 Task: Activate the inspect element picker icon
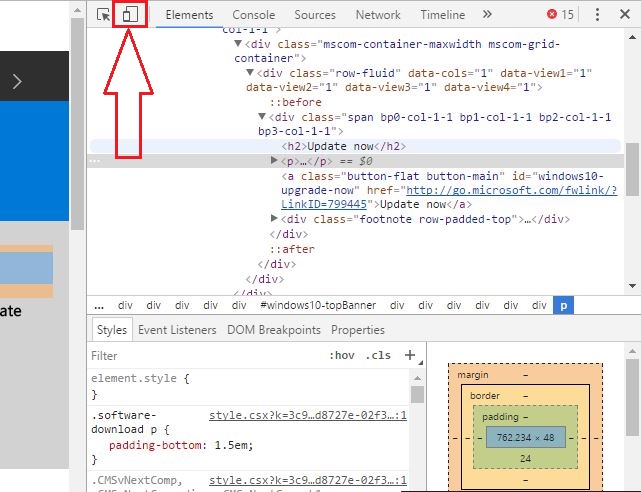[104, 15]
